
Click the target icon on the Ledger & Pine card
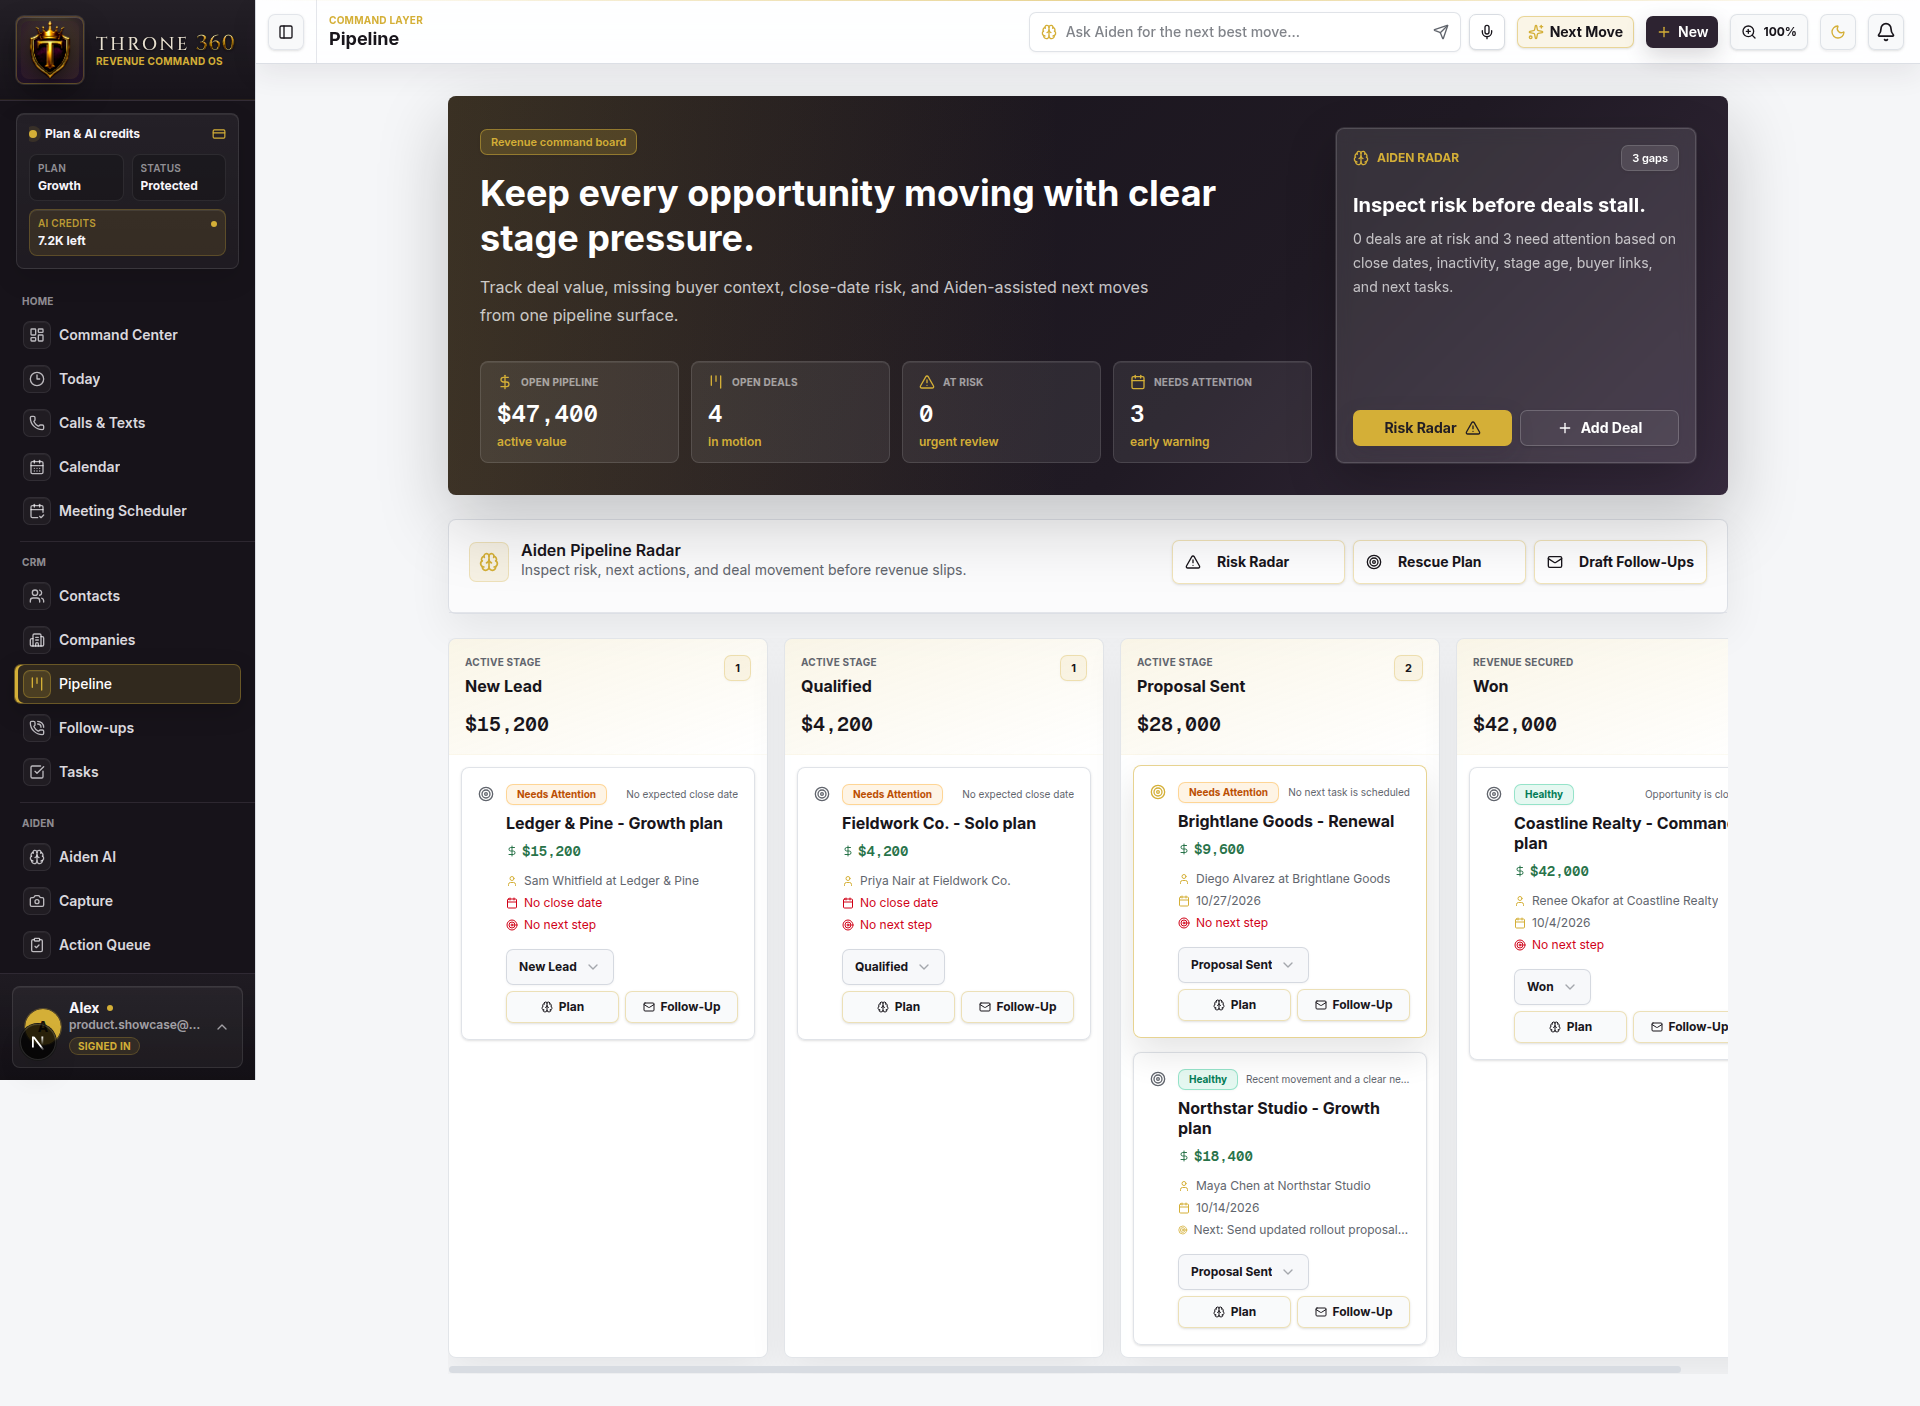point(486,794)
